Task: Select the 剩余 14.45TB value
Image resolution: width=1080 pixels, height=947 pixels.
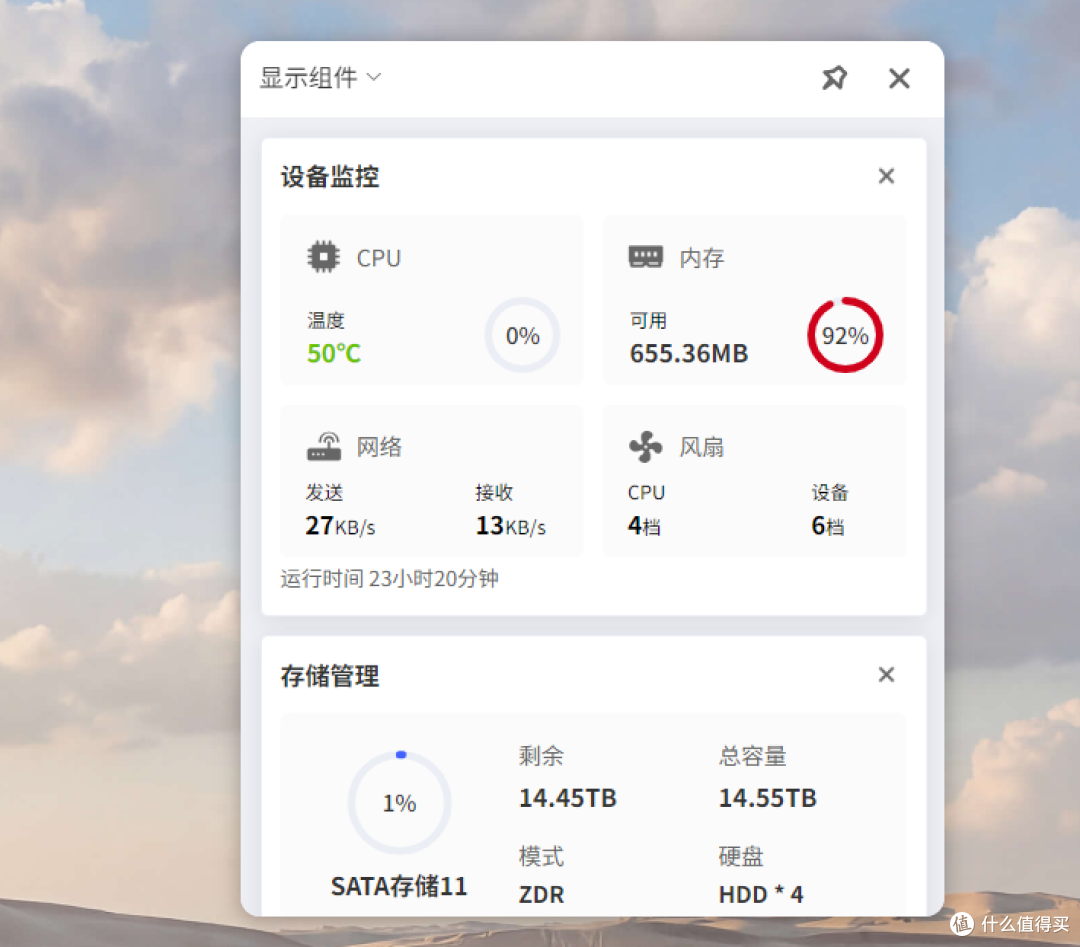Action: pos(568,798)
